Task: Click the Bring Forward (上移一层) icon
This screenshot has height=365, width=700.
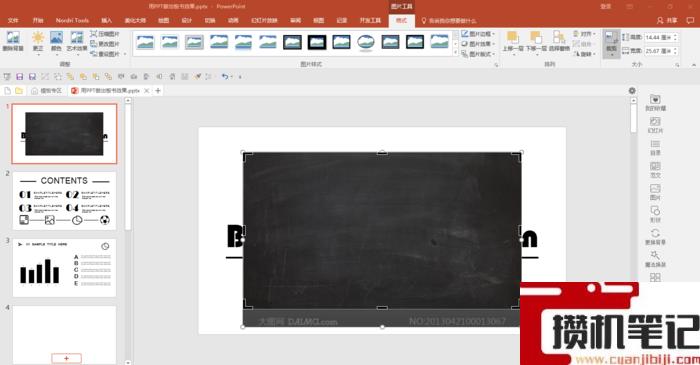Action: tap(512, 41)
